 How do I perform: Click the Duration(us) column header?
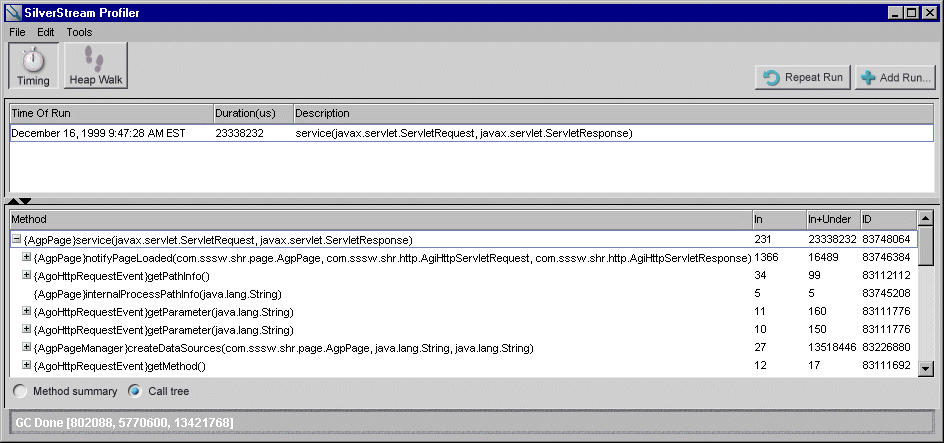(x=253, y=113)
